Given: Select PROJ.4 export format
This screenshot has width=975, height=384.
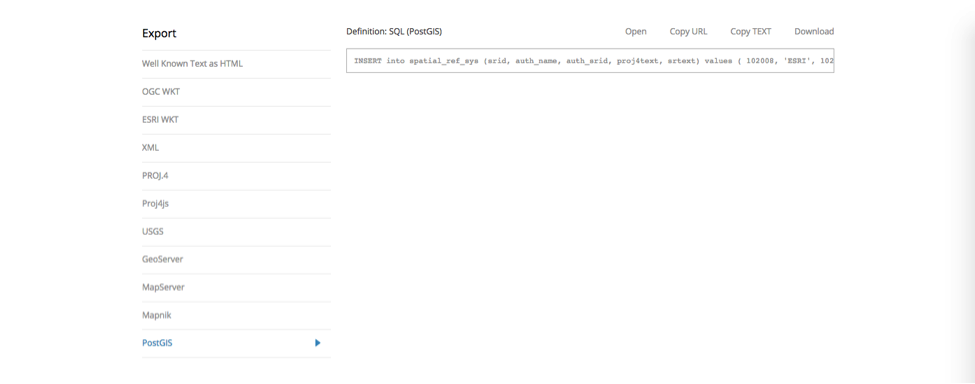Looking at the screenshot, I should (x=155, y=175).
